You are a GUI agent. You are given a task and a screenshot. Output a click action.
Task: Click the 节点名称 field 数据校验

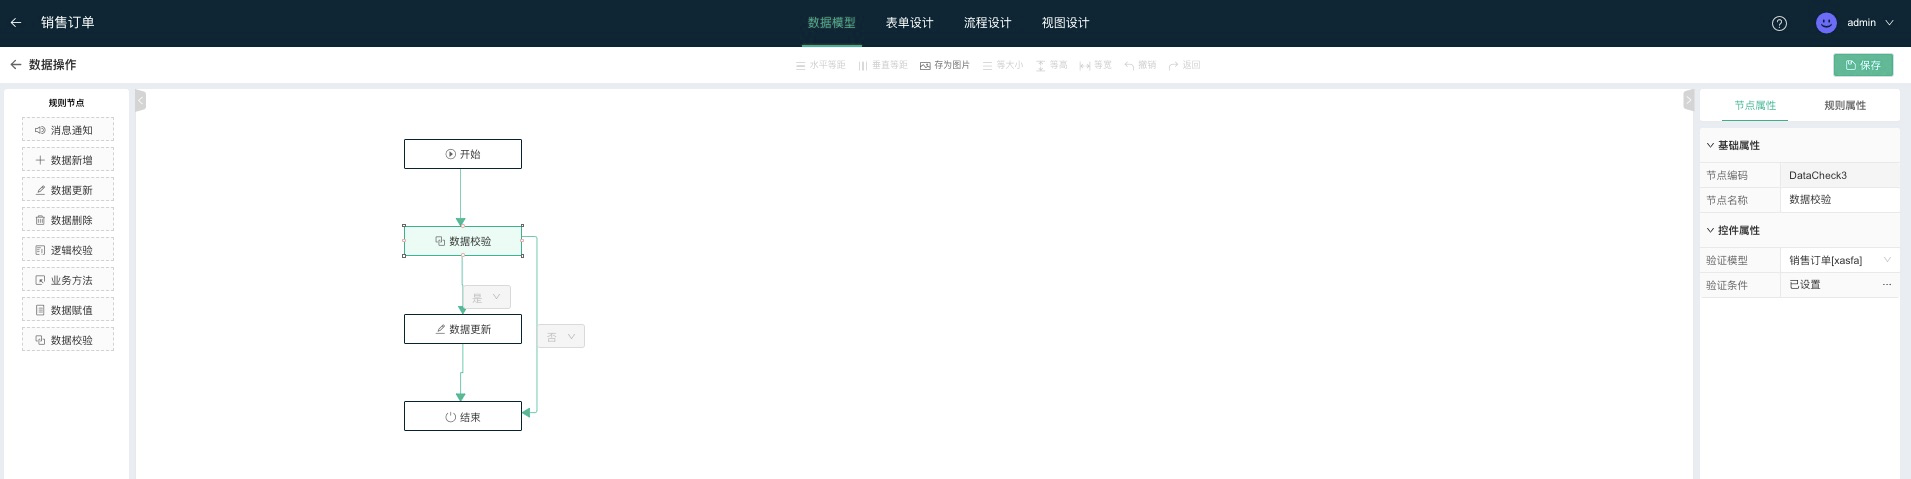click(x=1840, y=200)
